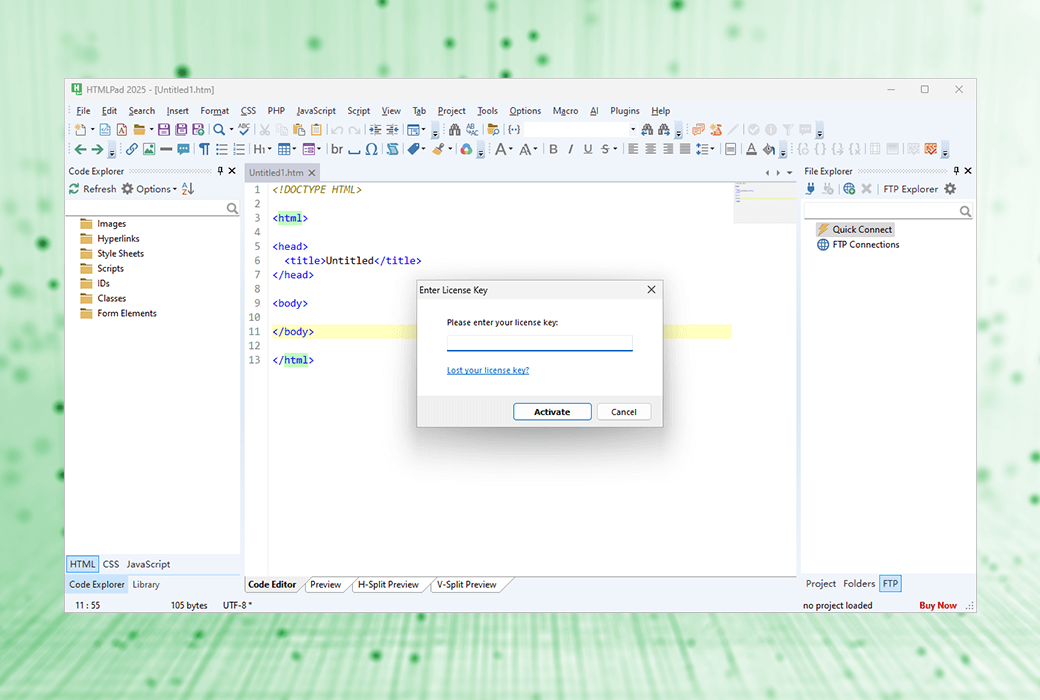Open the New document dropdown arrow
The image size is (1040, 700).
(x=92, y=129)
